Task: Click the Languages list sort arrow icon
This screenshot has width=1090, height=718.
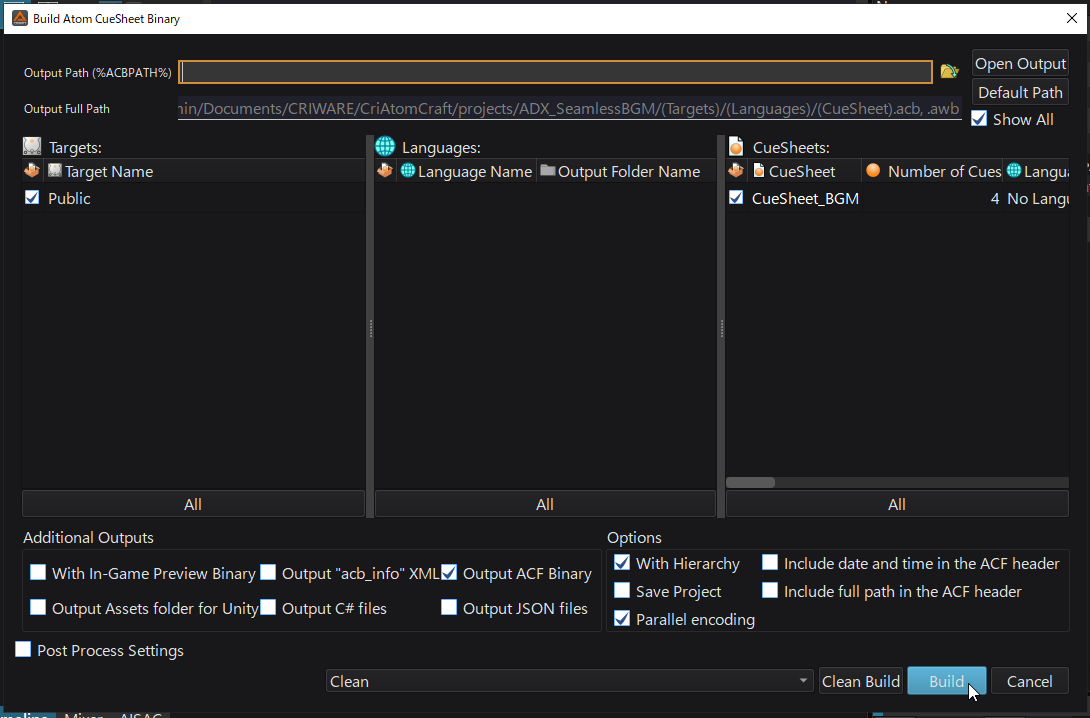Action: pyautogui.click(x=385, y=172)
